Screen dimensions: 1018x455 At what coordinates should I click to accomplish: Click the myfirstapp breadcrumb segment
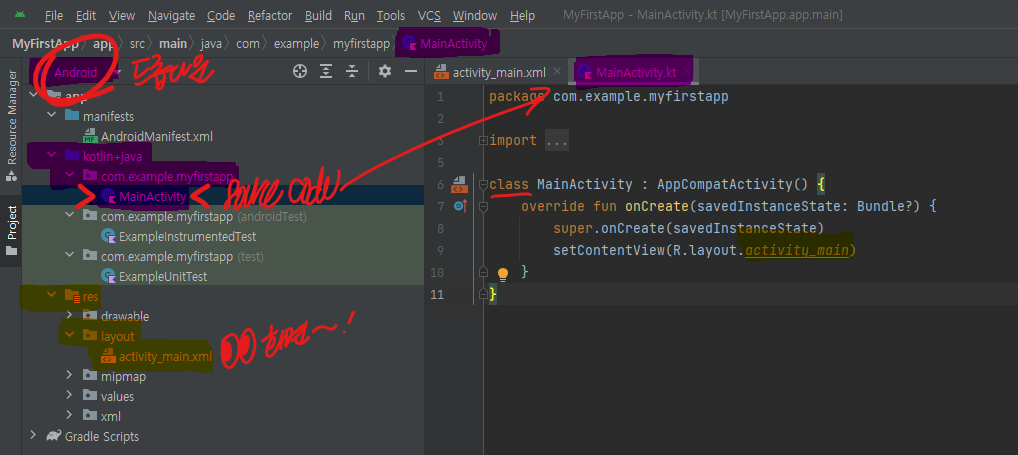tap(362, 44)
